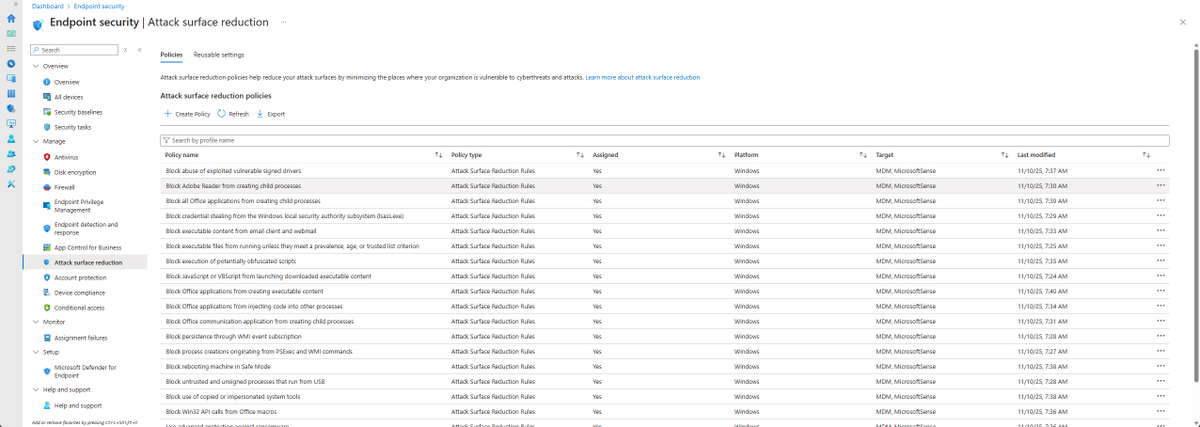Open Security baselines in sidebar

click(78, 112)
